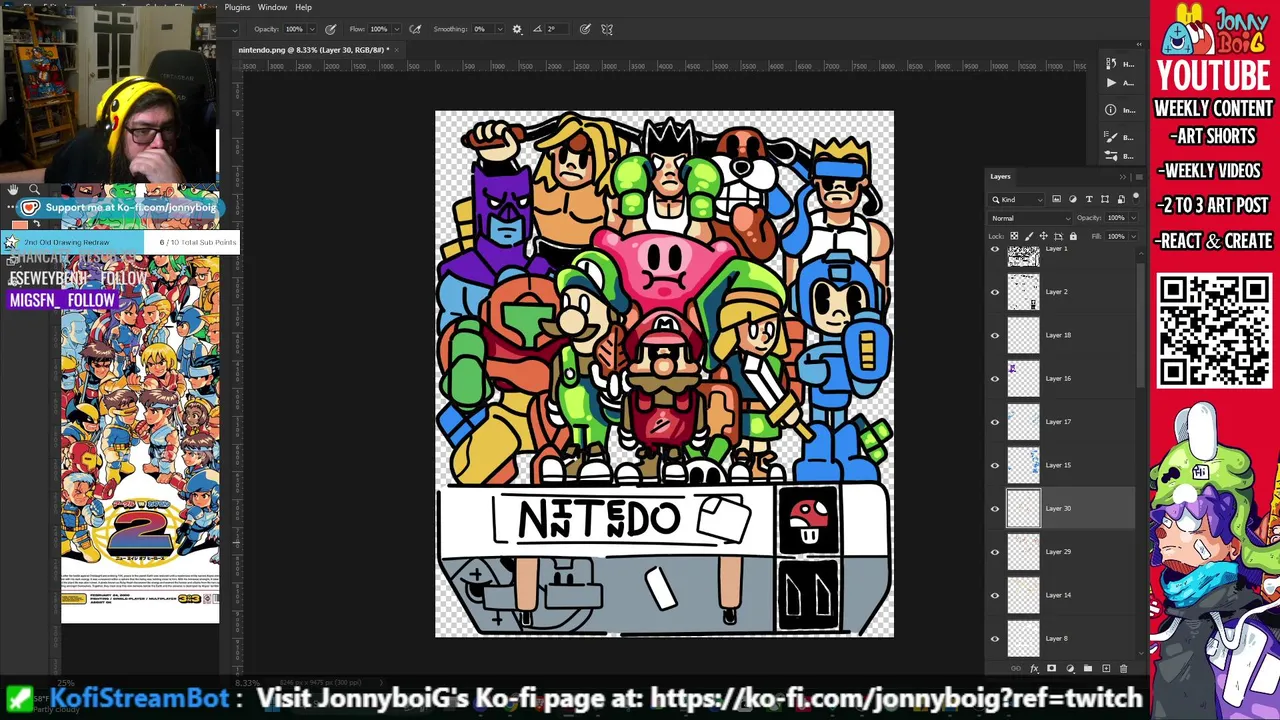Hide Layer 2 visibility eye
The height and width of the screenshot is (720, 1280).
point(995,292)
